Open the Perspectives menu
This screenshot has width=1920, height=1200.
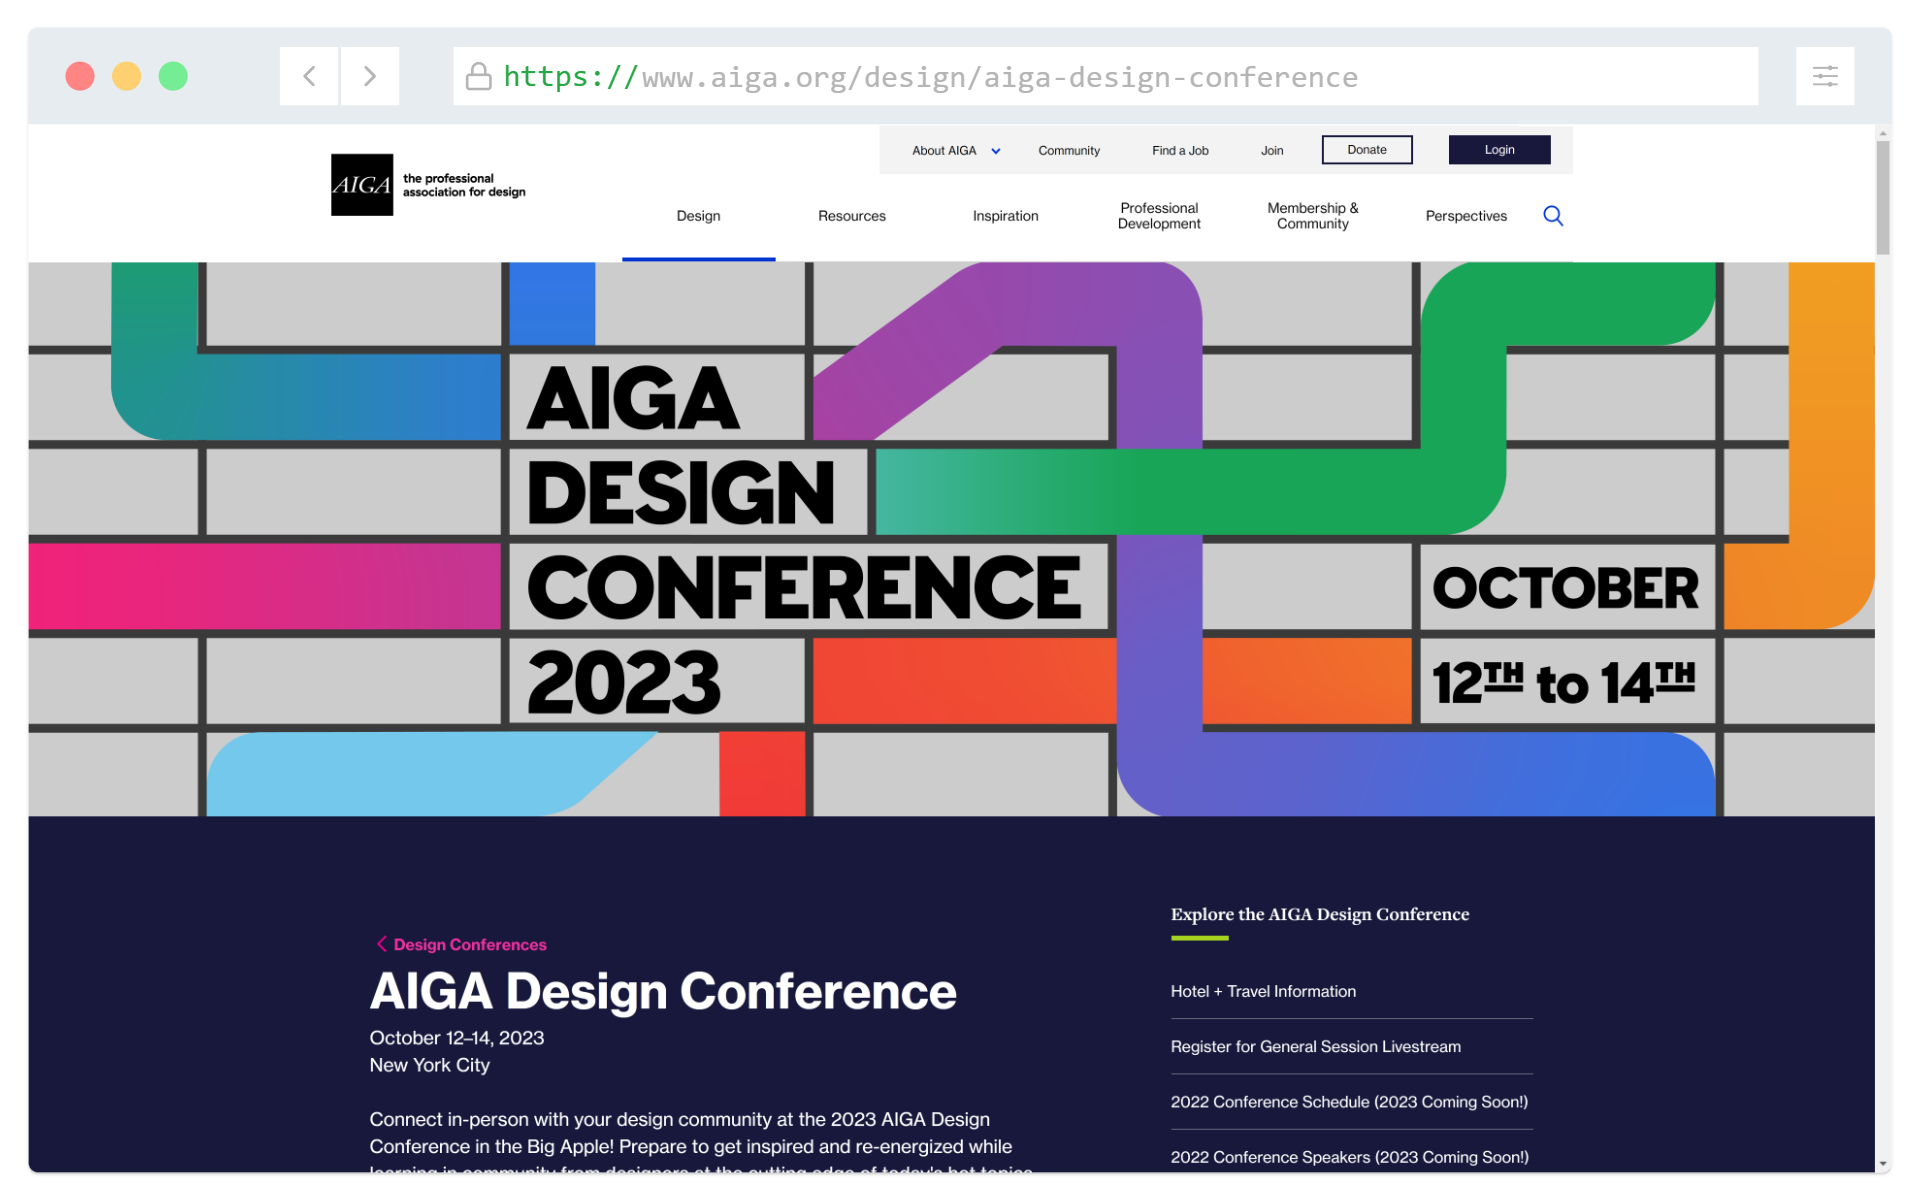[x=1466, y=216]
